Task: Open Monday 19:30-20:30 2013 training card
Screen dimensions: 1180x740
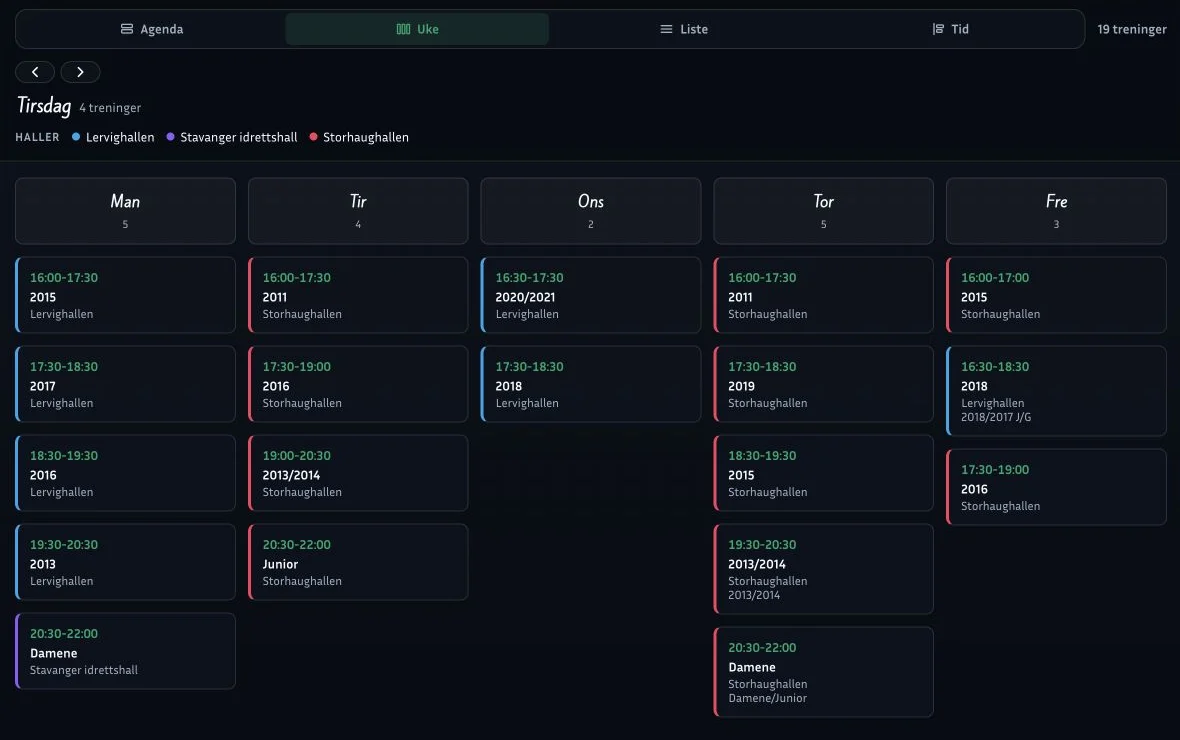Action: point(125,562)
